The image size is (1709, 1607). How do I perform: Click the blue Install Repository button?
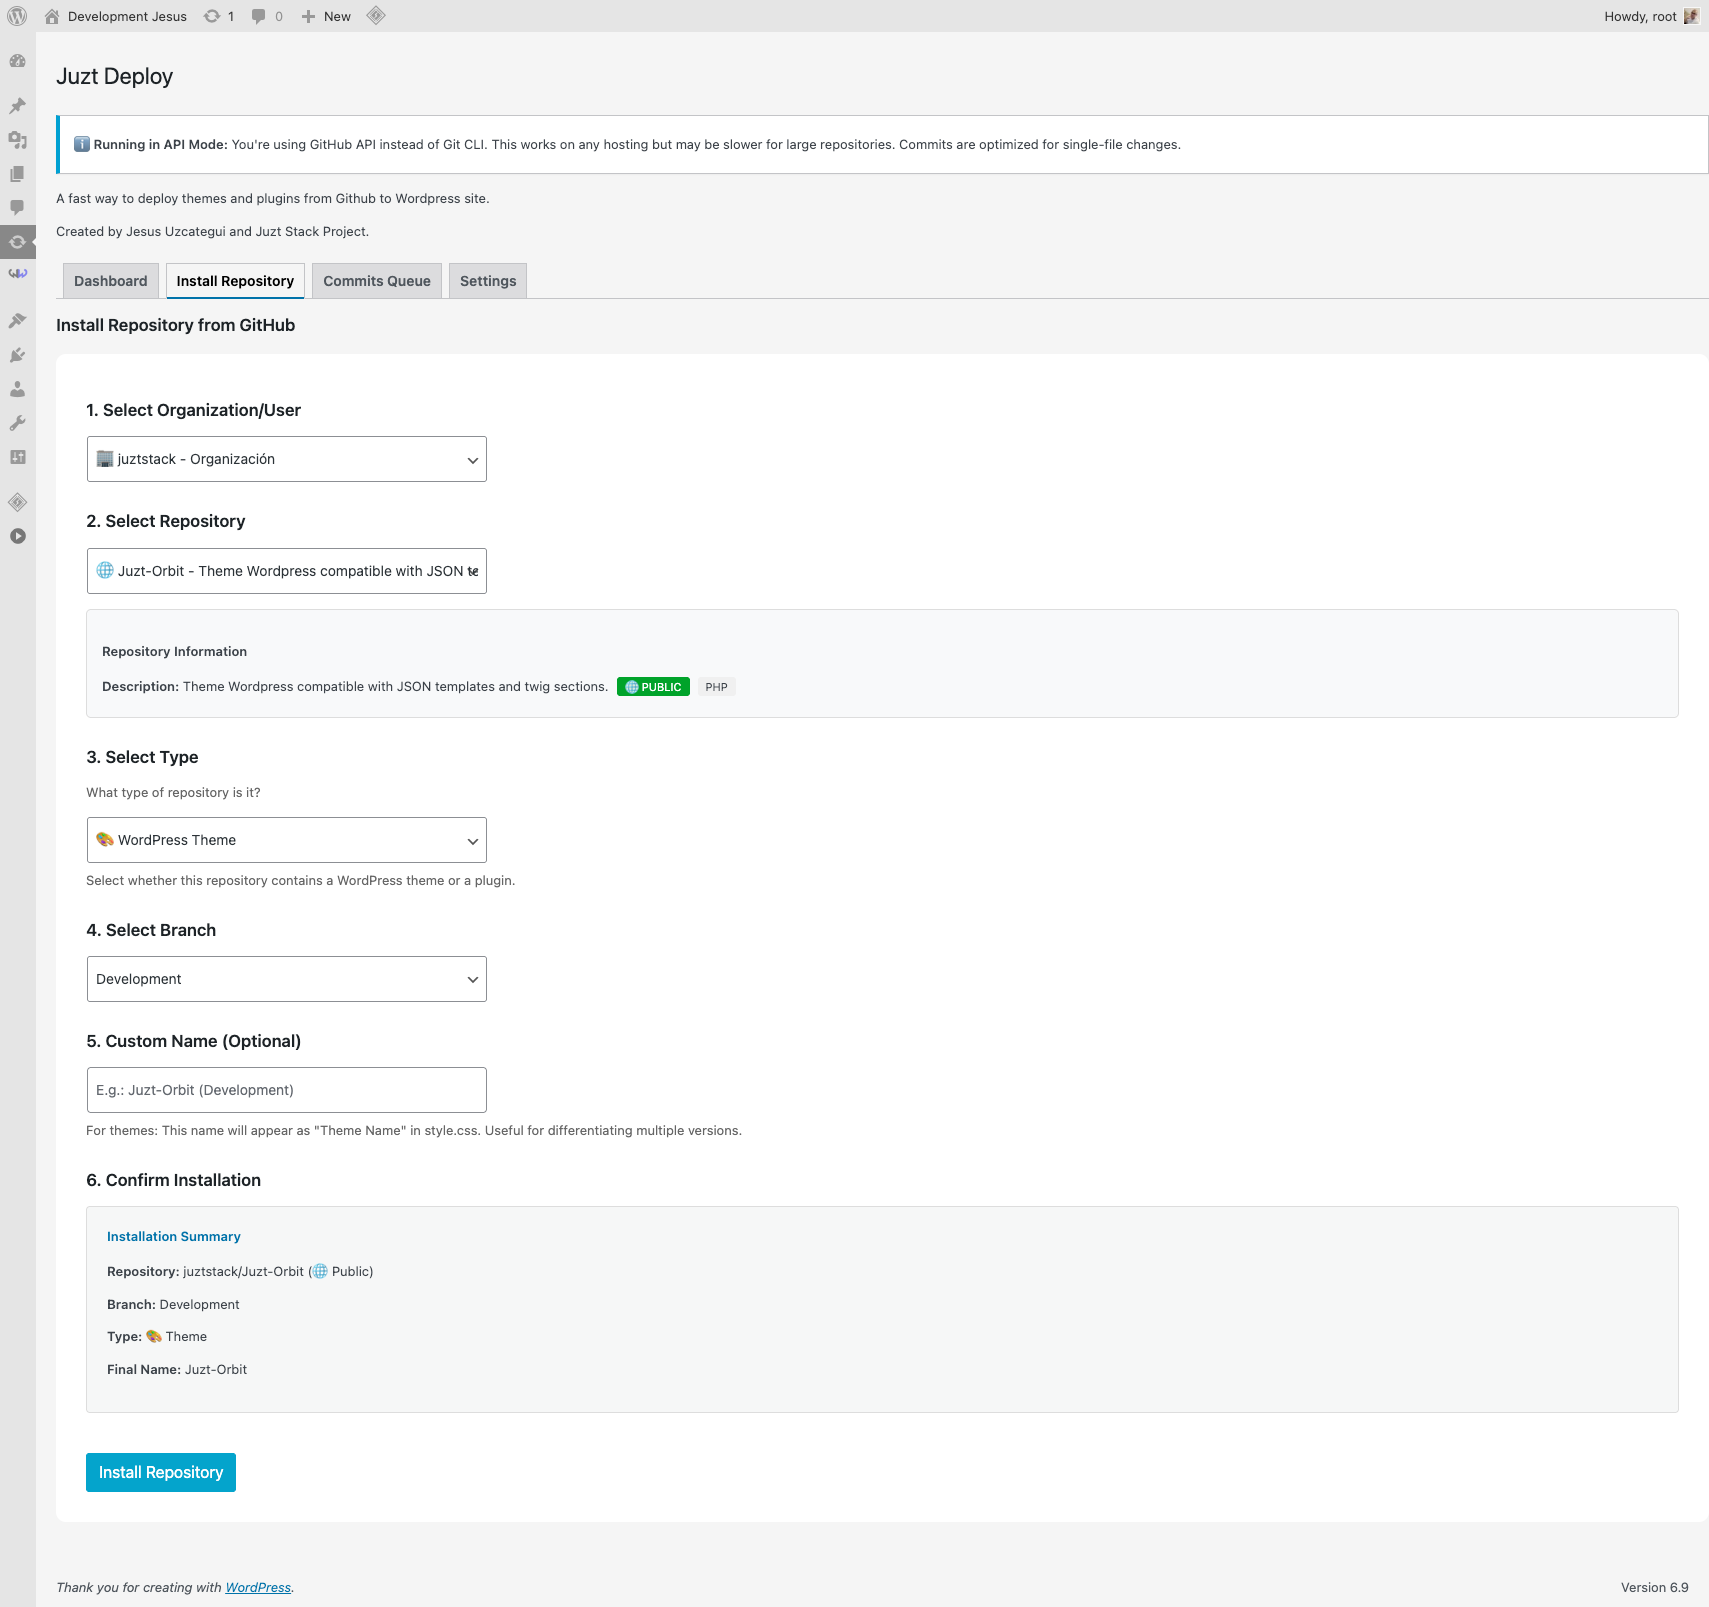pyautogui.click(x=161, y=1472)
